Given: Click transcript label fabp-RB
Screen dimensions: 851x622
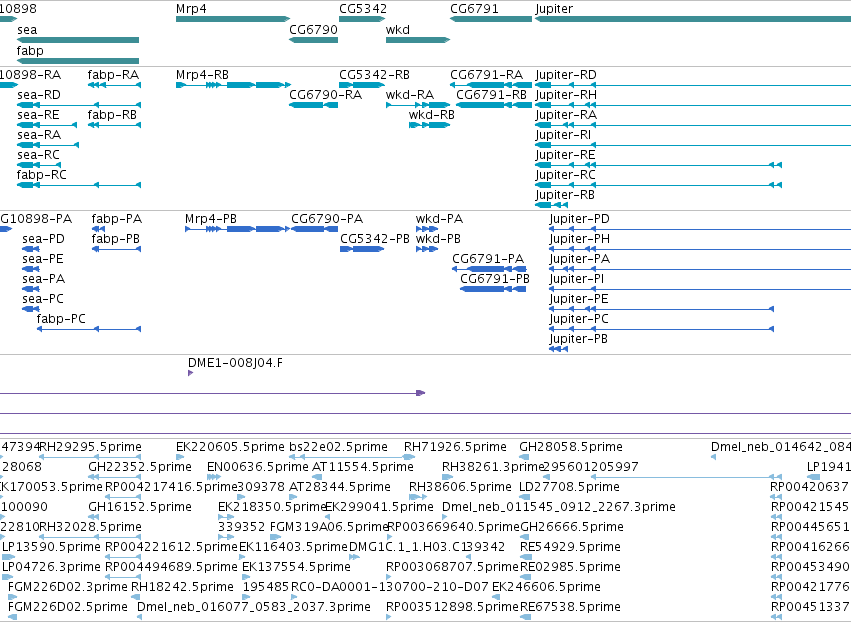Looking at the screenshot, I should pos(112,115).
